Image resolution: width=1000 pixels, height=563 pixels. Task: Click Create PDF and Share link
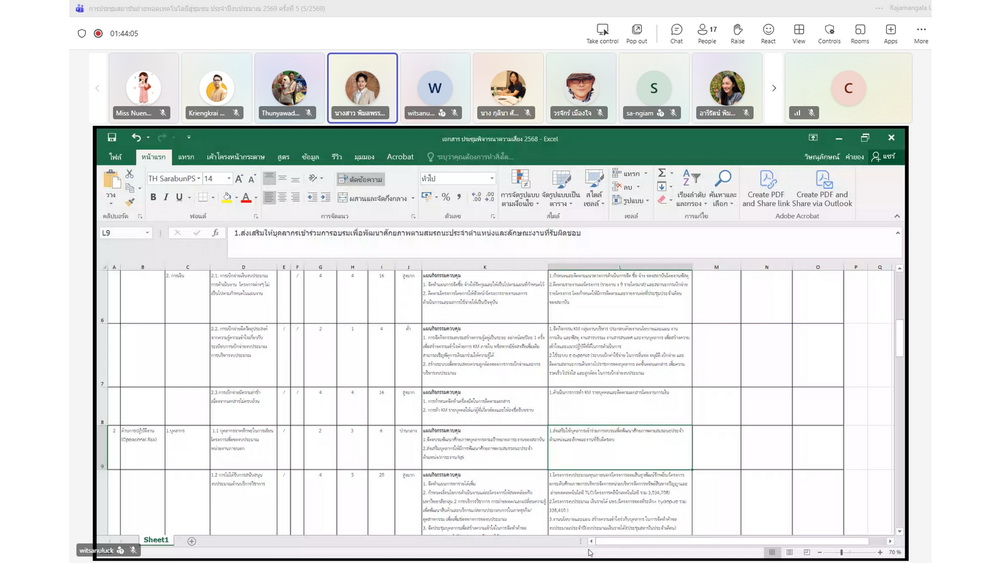(x=766, y=188)
